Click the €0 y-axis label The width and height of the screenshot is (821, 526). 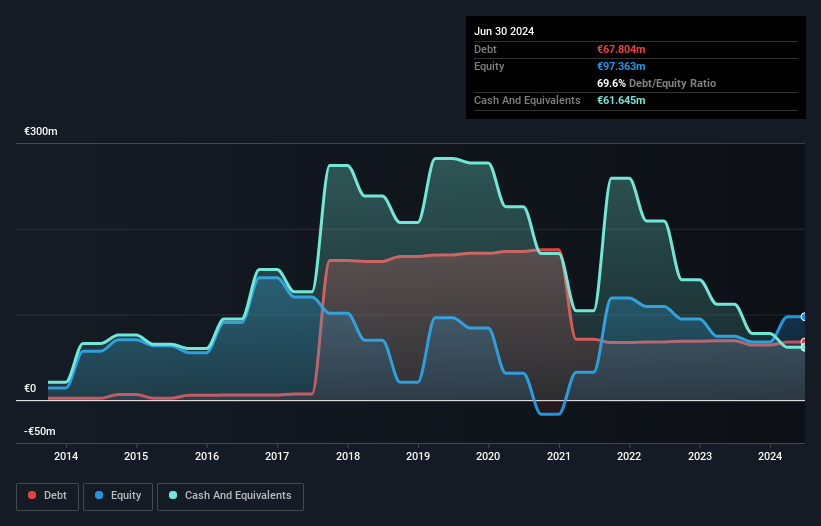pyautogui.click(x=30, y=388)
